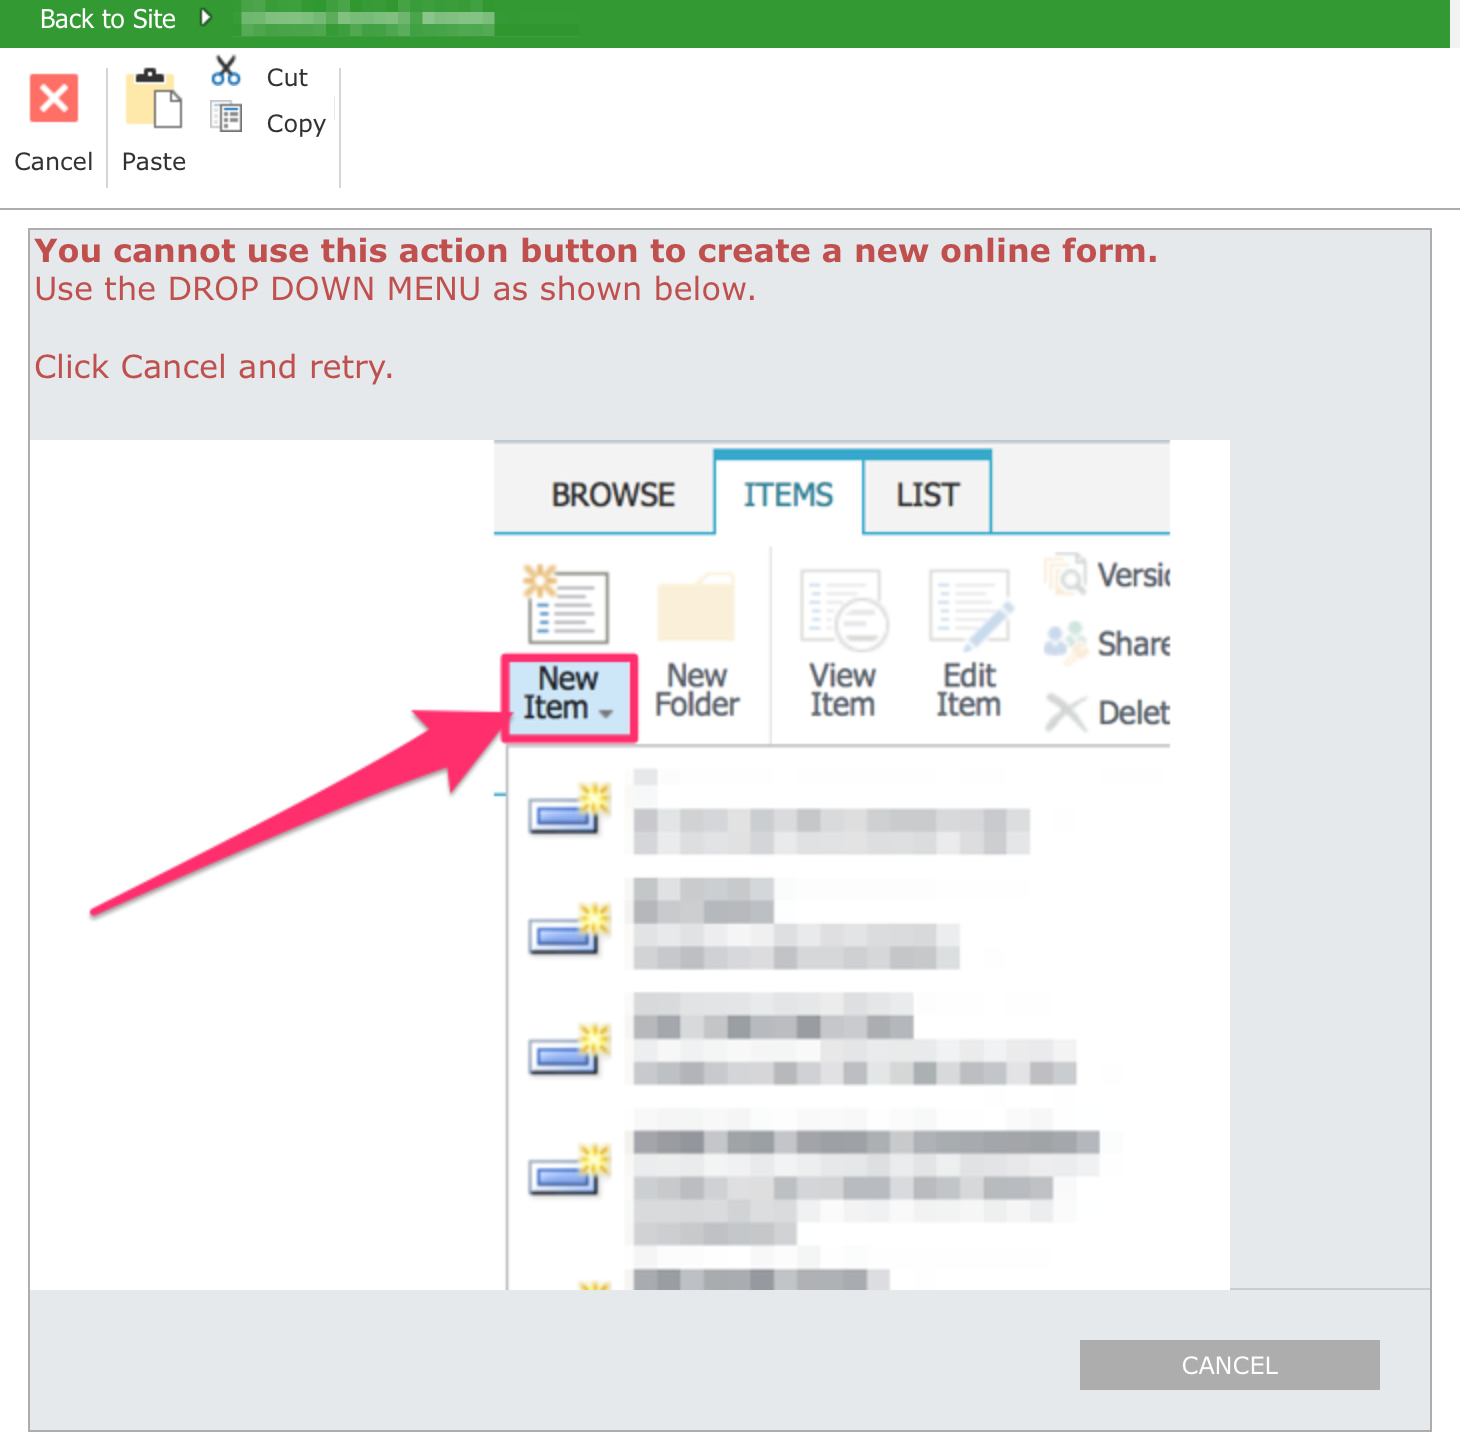Click the View Item icon in pictured ribbon
Image resolution: width=1460 pixels, height=1442 pixels.
(843, 608)
